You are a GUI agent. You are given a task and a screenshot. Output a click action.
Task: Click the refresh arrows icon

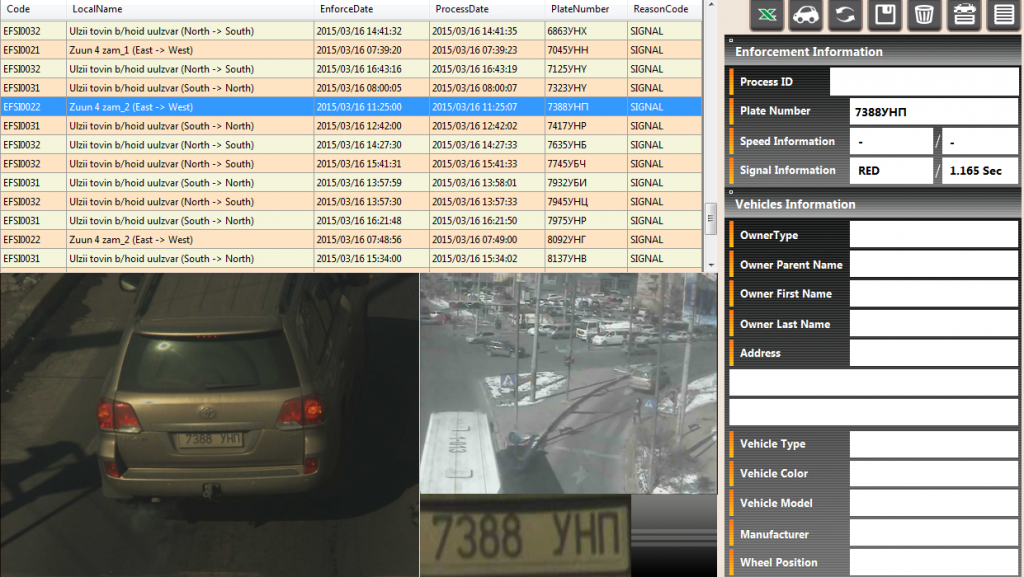click(845, 15)
